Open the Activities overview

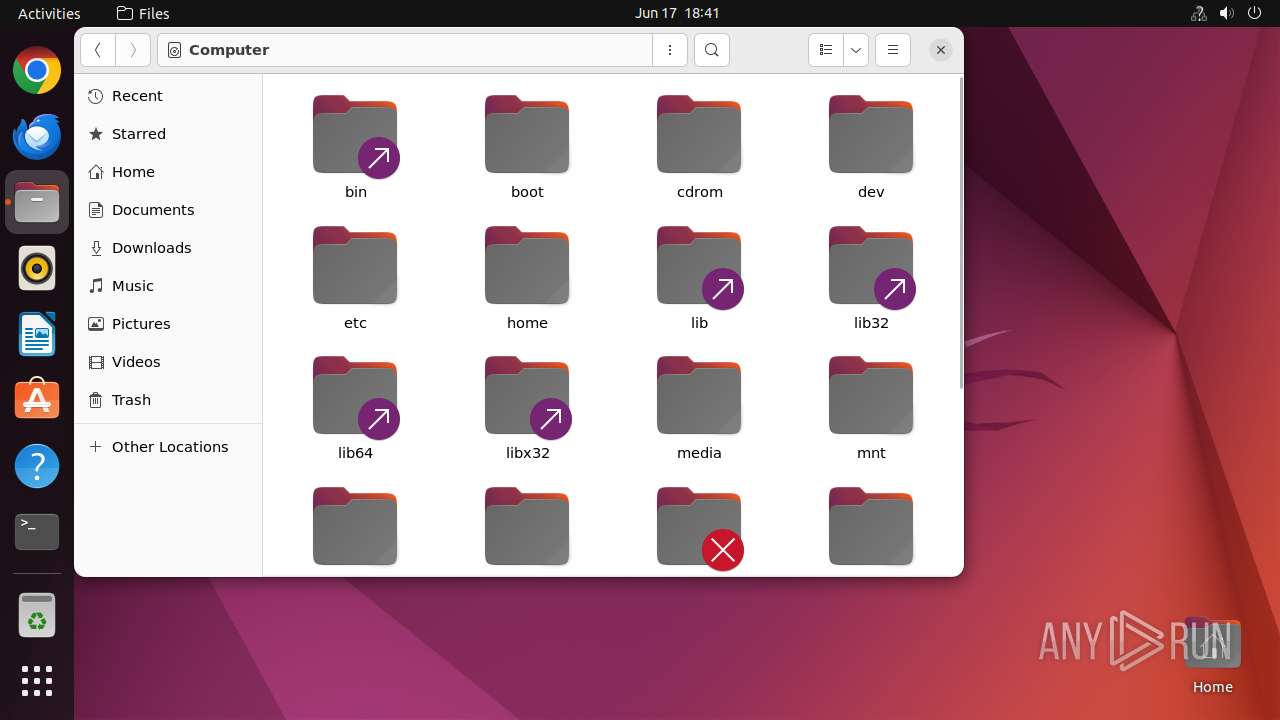(x=49, y=13)
